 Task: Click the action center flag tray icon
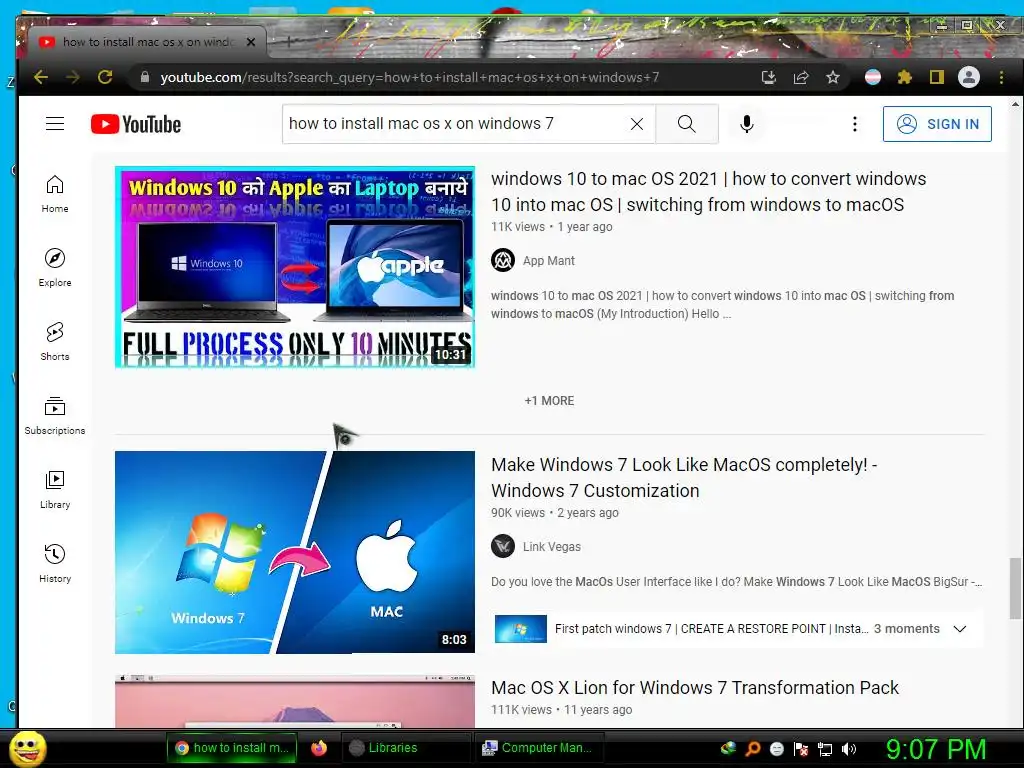point(801,749)
